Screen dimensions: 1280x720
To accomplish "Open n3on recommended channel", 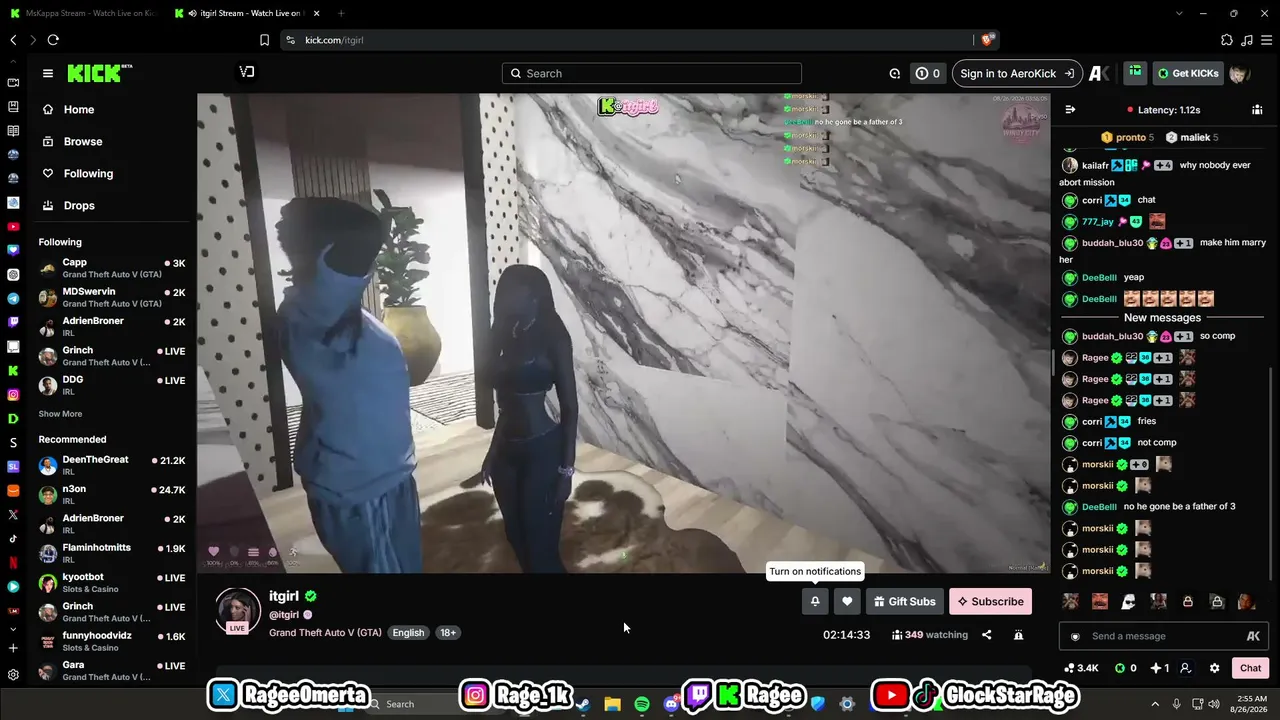I will [112, 495].
